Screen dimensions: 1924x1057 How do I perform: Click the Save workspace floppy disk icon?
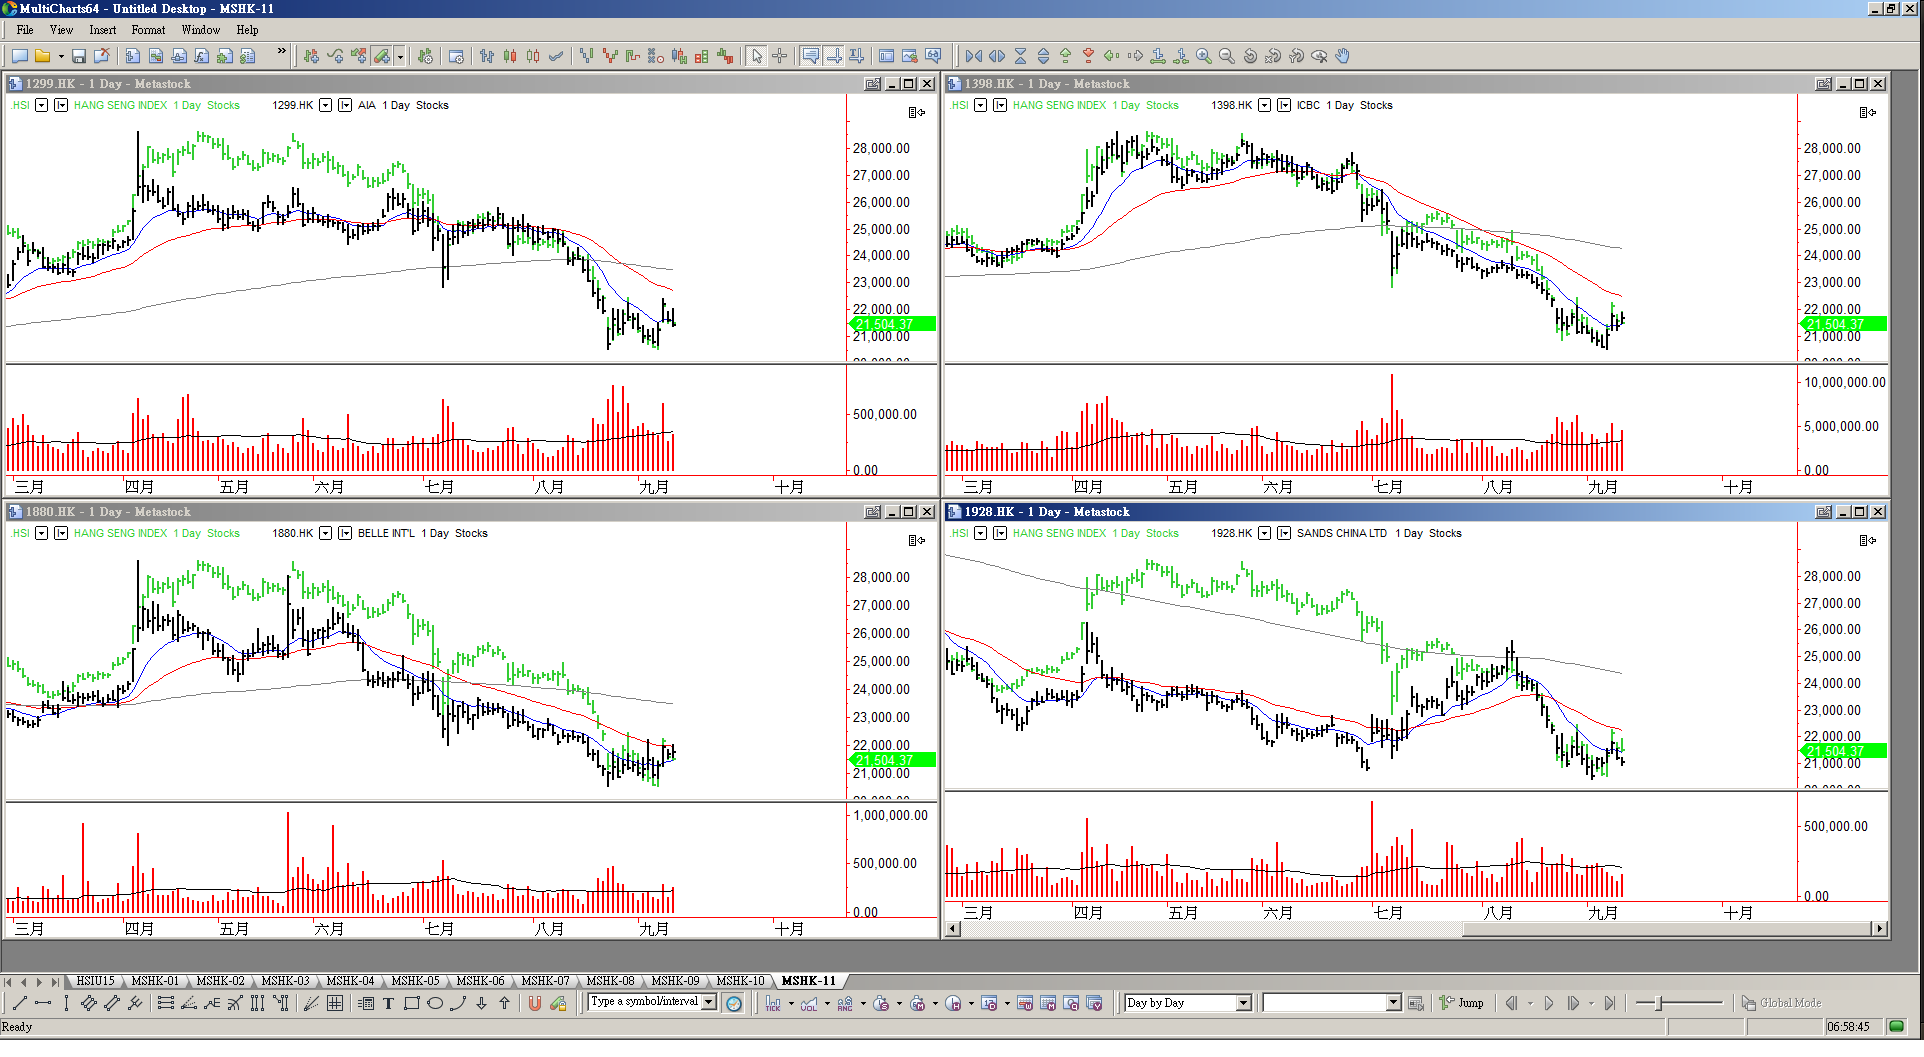point(78,56)
